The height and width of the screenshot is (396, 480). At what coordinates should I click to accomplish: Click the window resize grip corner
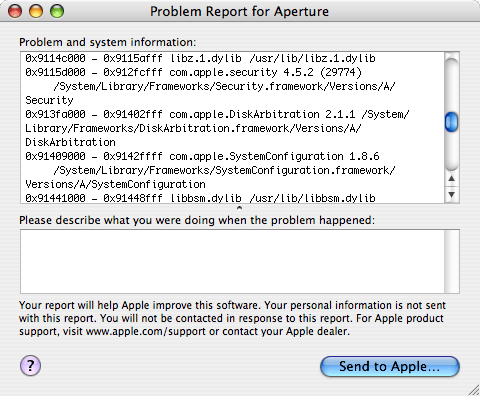473,390
